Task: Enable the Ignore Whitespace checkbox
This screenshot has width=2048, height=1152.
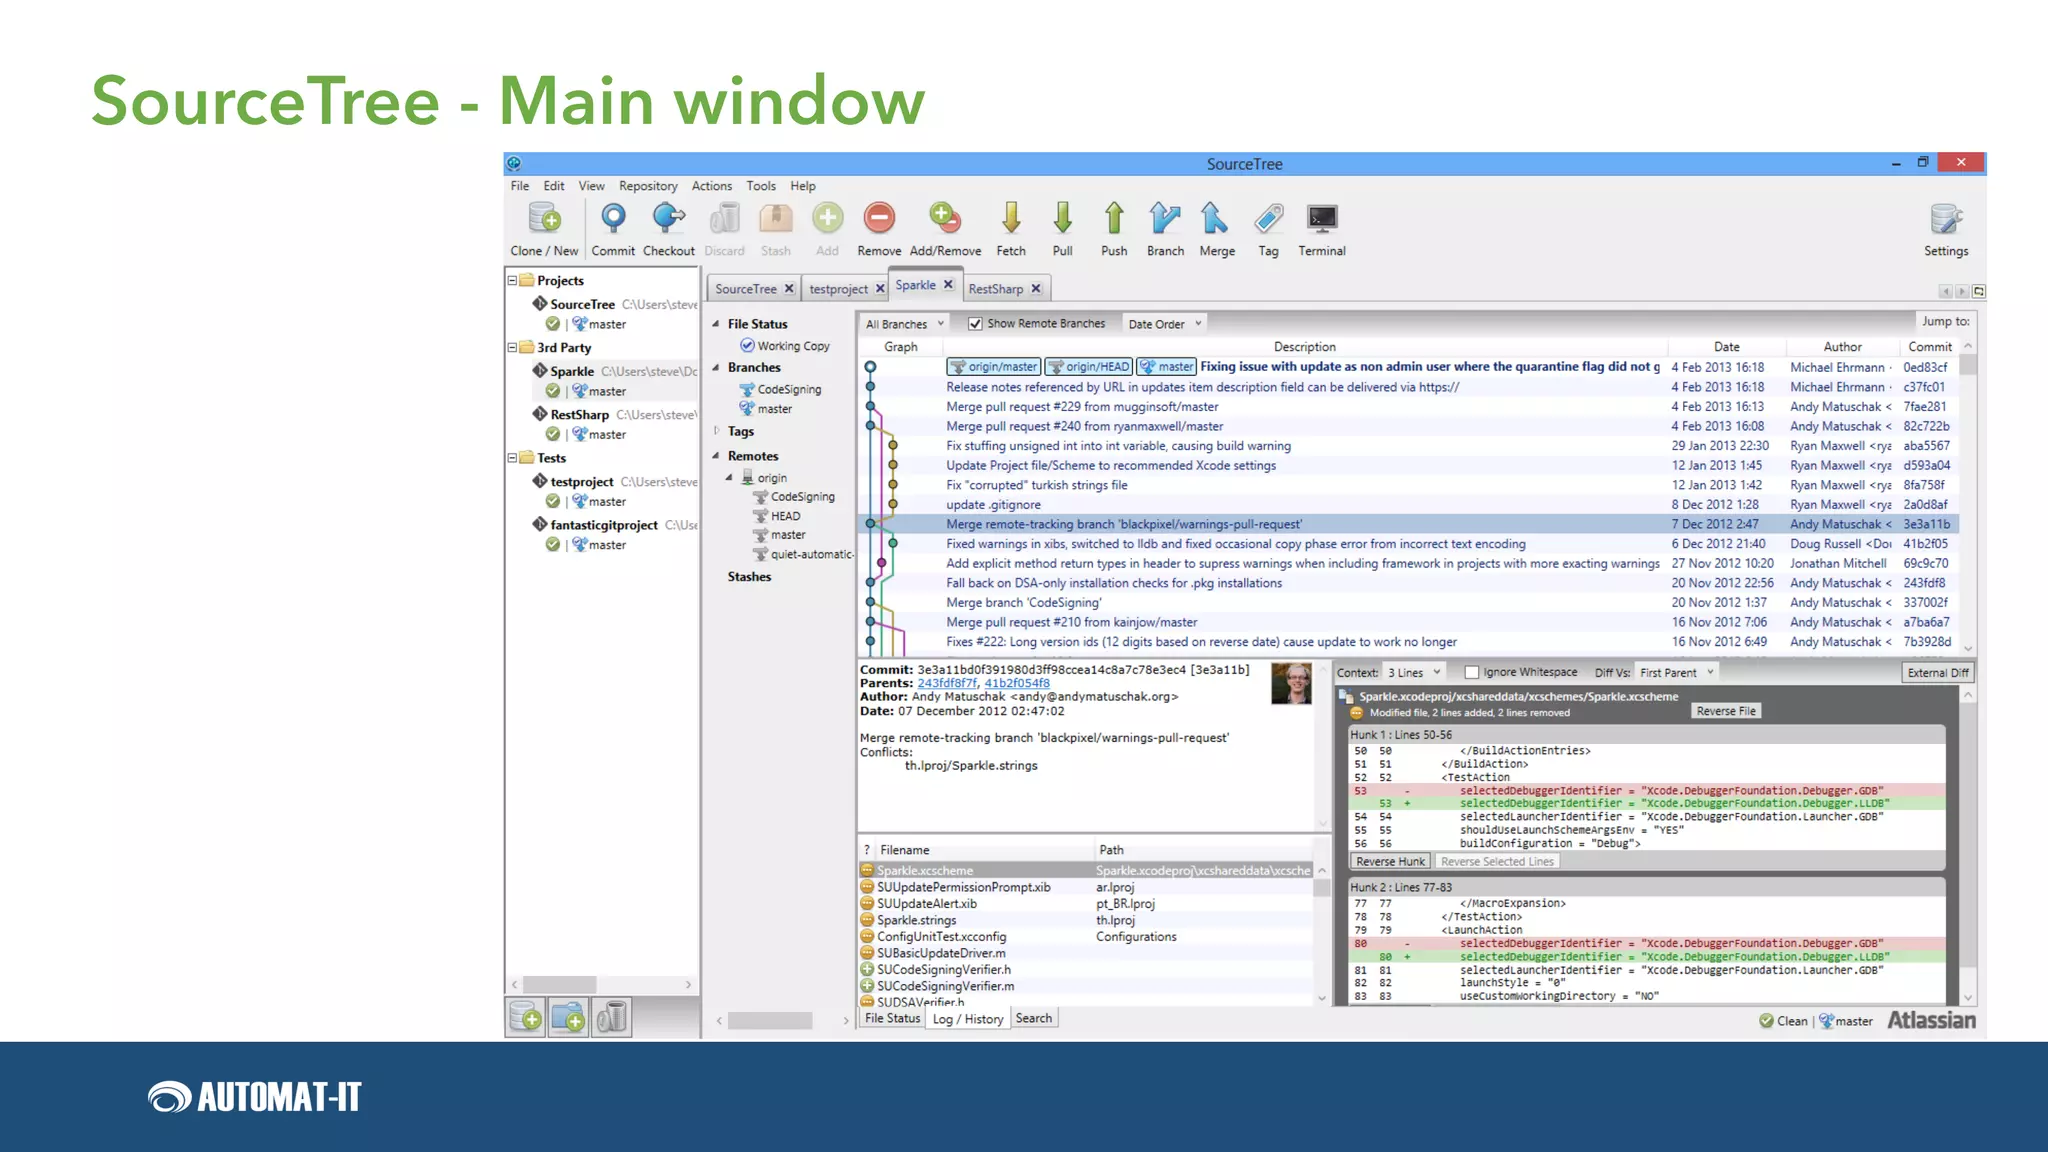Action: pyautogui.click(x=1472, y=672)
